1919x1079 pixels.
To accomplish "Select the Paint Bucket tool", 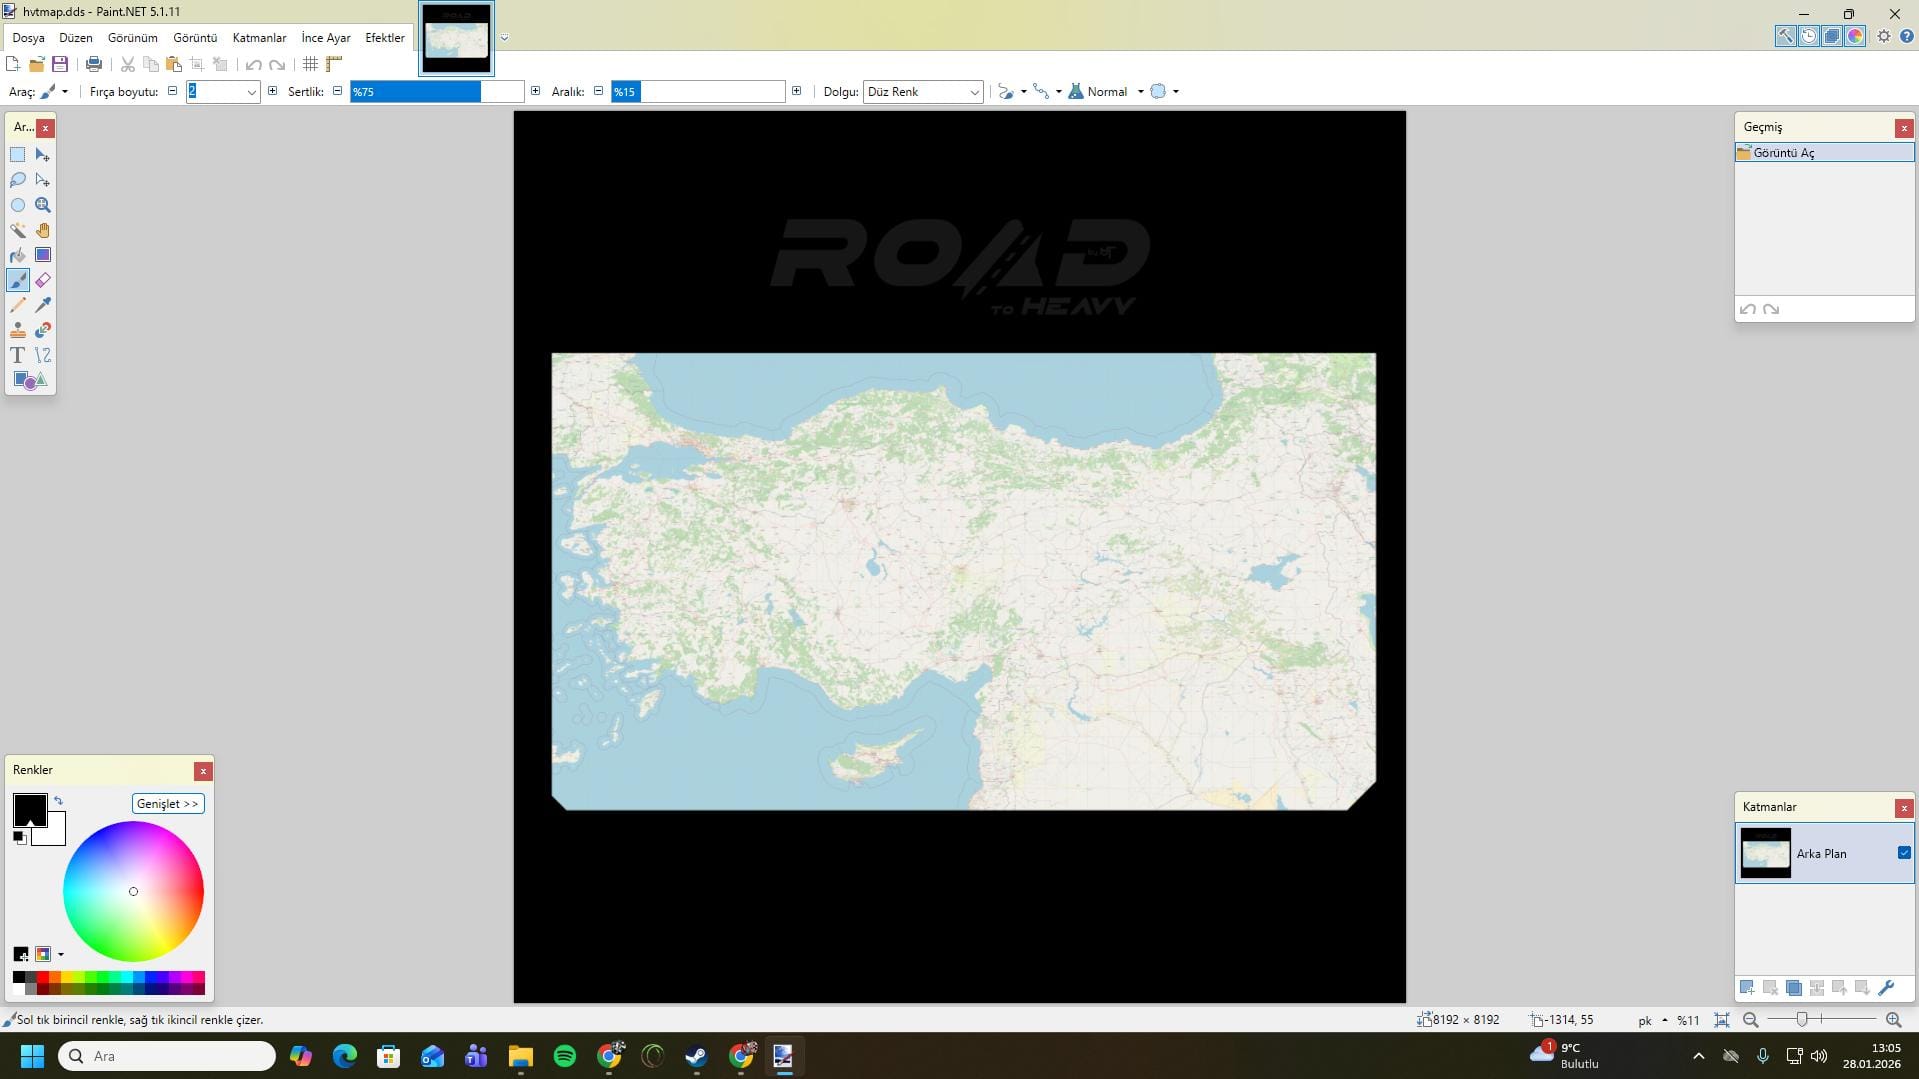I will 18,255.
